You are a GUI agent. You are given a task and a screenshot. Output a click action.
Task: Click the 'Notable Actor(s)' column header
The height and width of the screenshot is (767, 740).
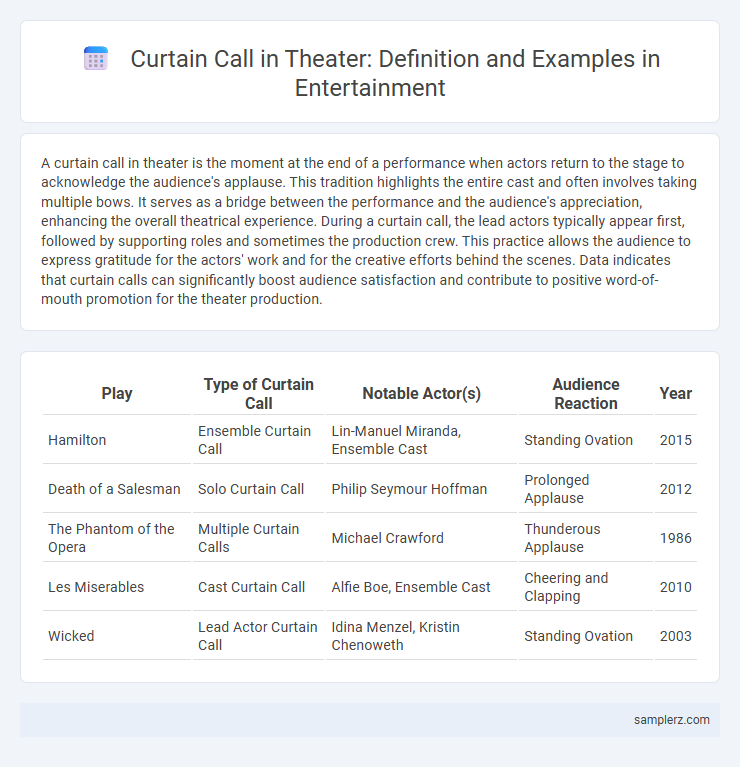422,394
